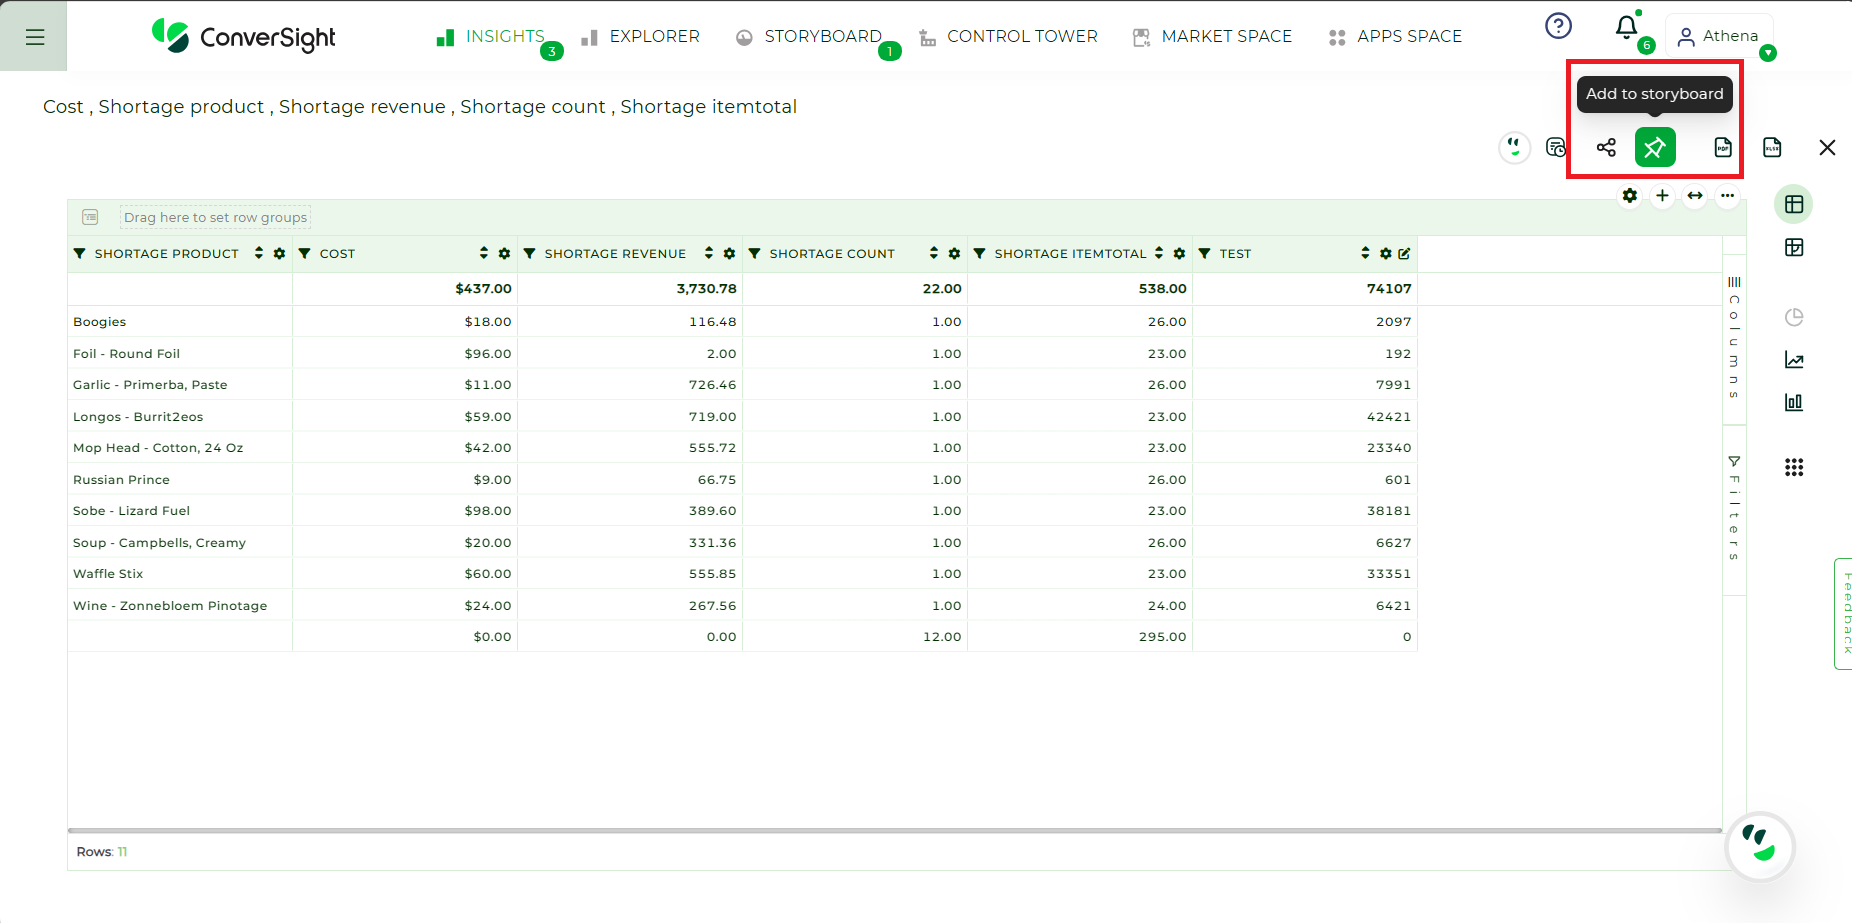Click the row group panel icon
Screen dimensions: 1852x923
click(90, 217)
